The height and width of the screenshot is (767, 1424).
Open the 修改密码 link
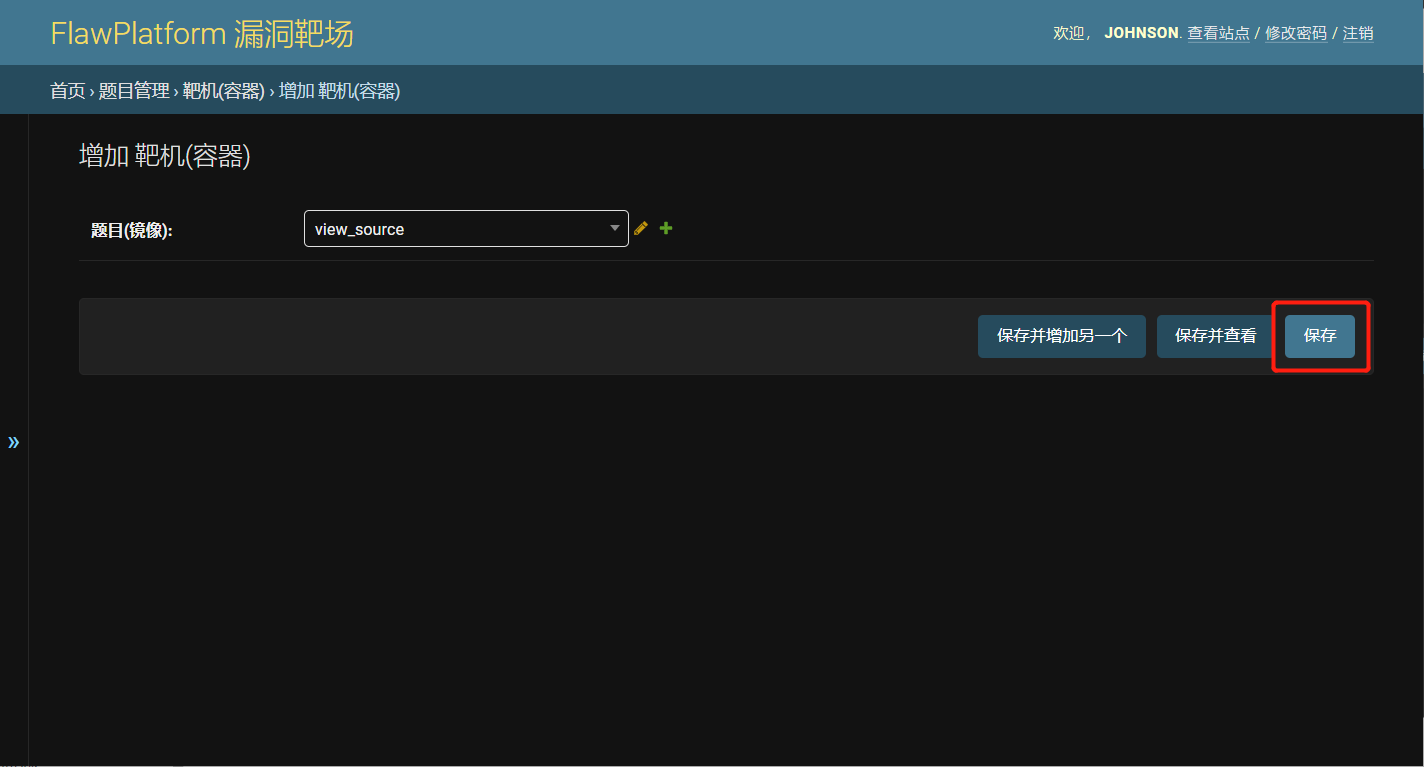pos(1296,33)
